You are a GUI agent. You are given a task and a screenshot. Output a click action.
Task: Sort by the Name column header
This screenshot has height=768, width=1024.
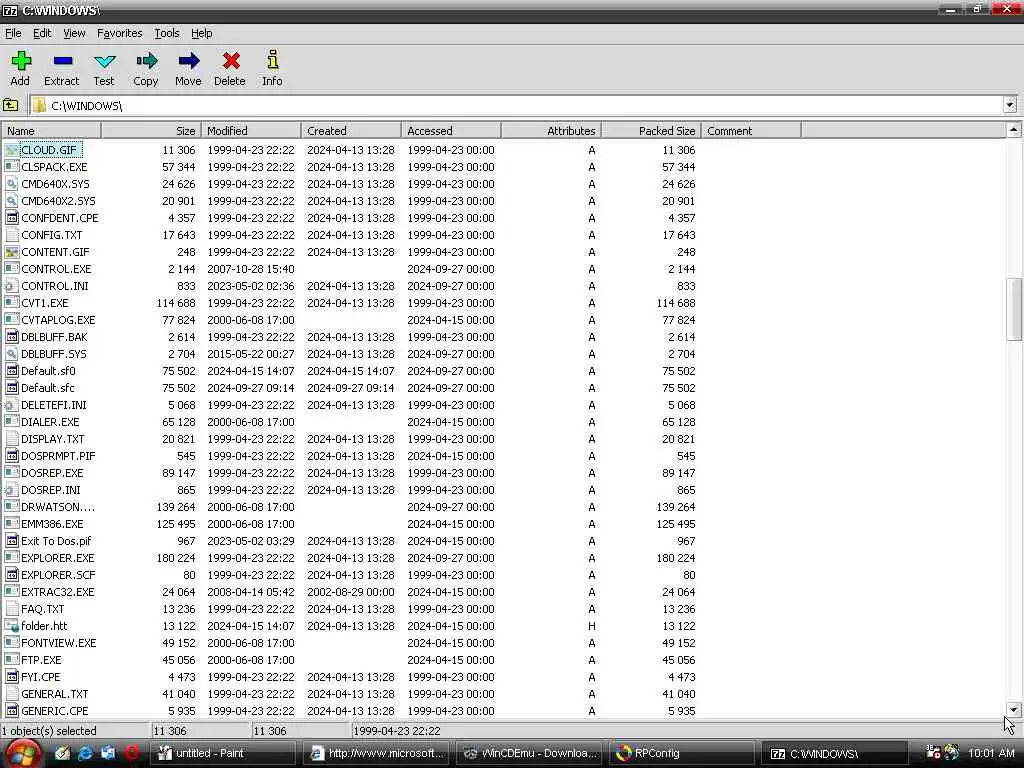pyautogui.click(x=51, y=131)
